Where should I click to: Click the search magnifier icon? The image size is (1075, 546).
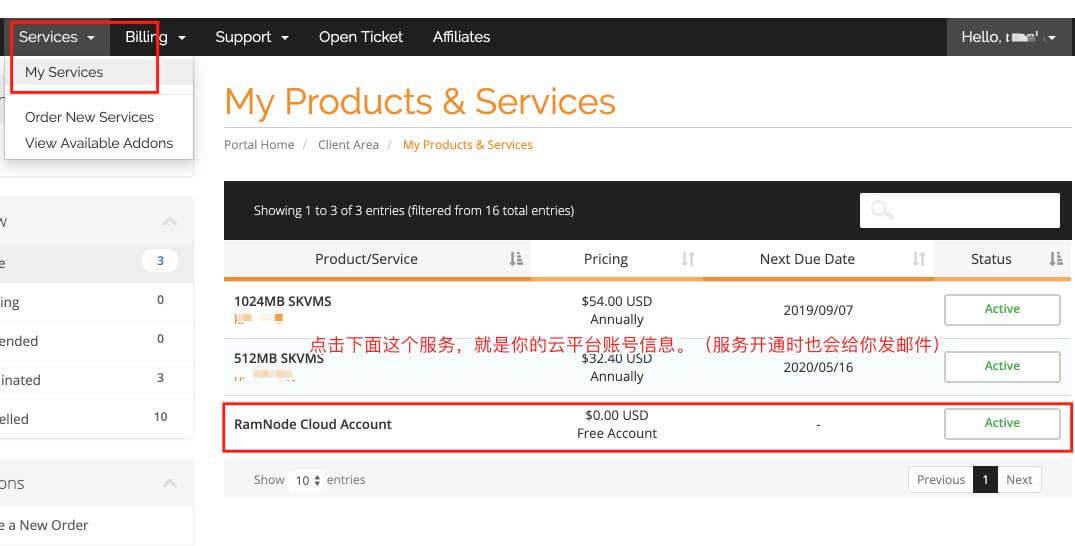[x=882, y=210]
